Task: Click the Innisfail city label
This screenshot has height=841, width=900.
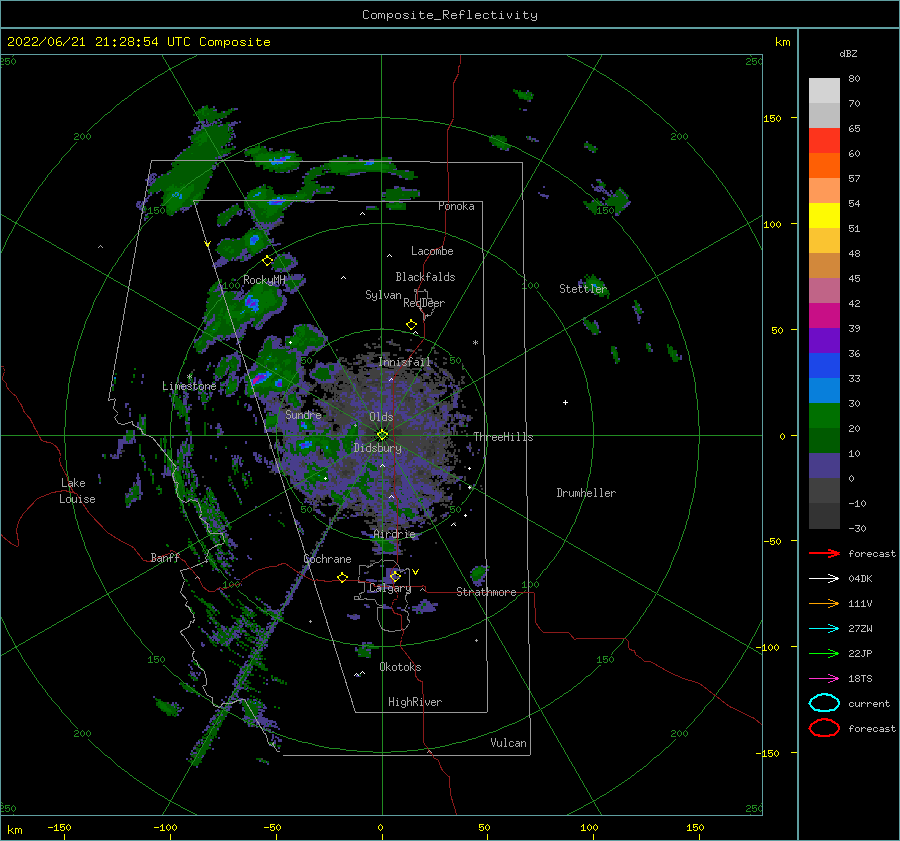Action: [x=404, y=362]
